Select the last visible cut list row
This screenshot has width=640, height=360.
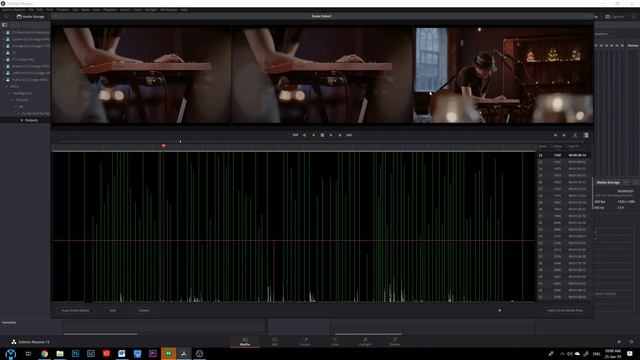pos(564,297)
